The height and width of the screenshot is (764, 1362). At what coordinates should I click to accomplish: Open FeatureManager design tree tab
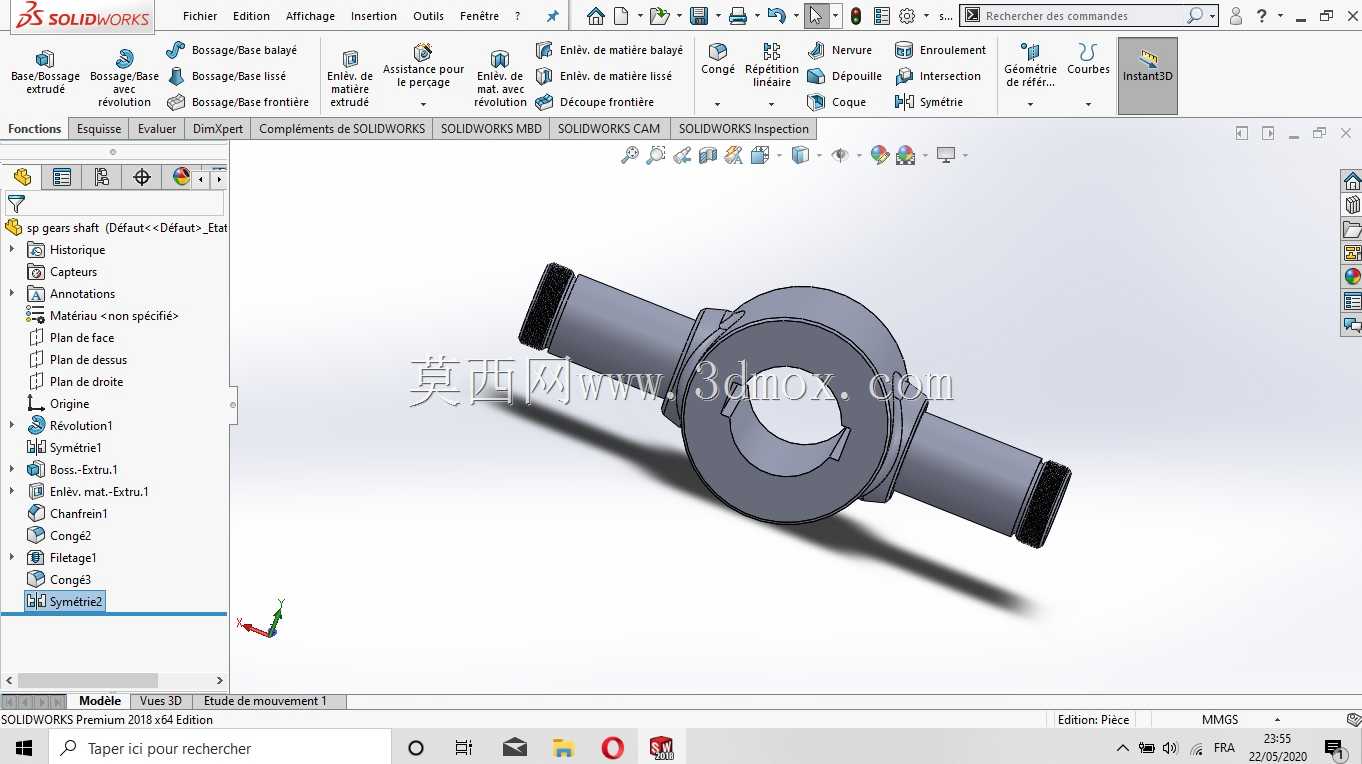click(x=22, y=177)
